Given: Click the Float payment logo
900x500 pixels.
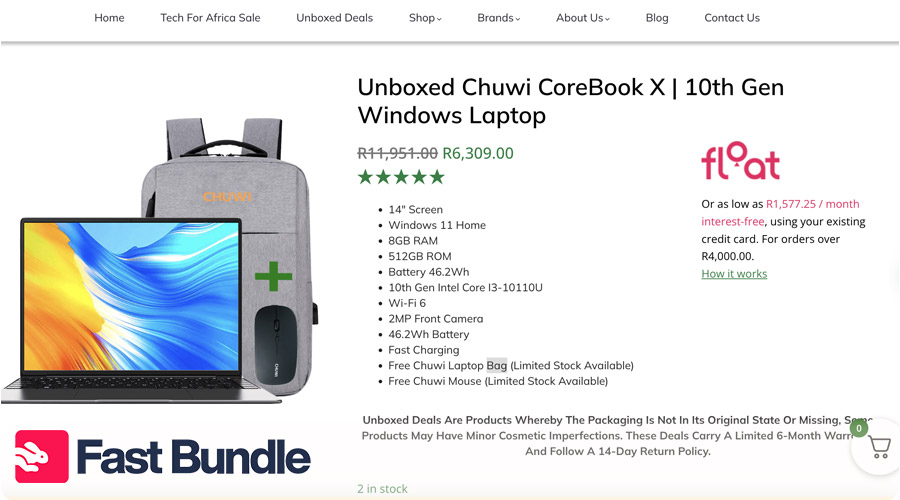Looking at the screenshot, I should tap(740, 161).
